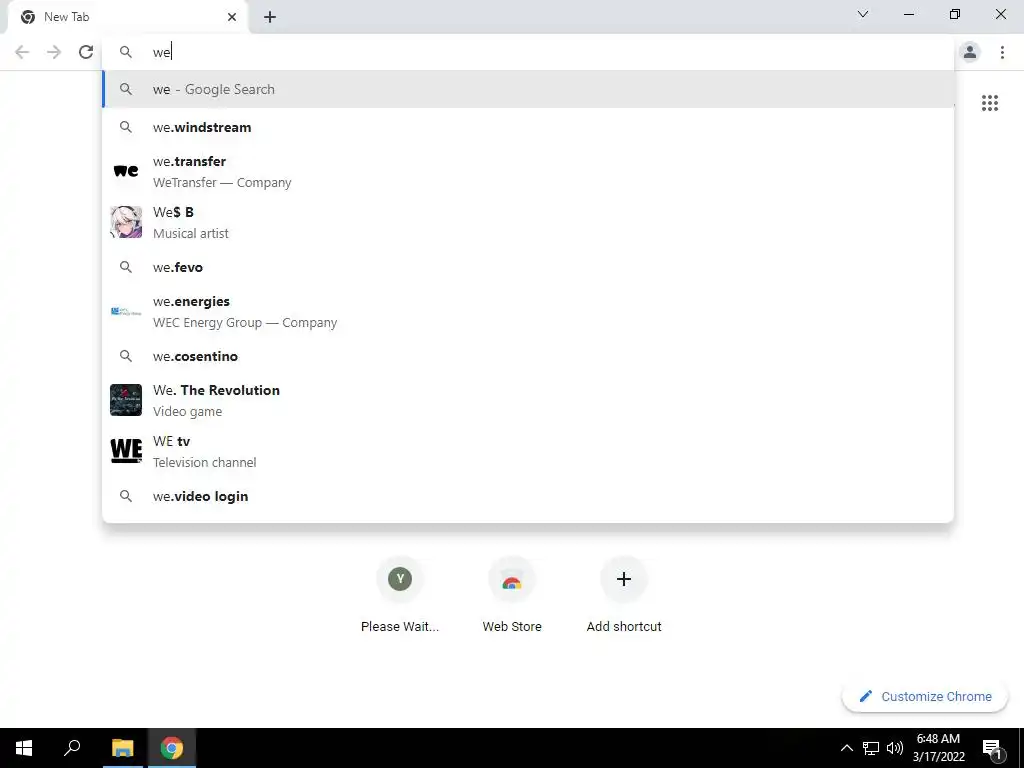Expand the tab search chevron
The height and width of the screenshot is (768, 1024).
tap(863, 14)
